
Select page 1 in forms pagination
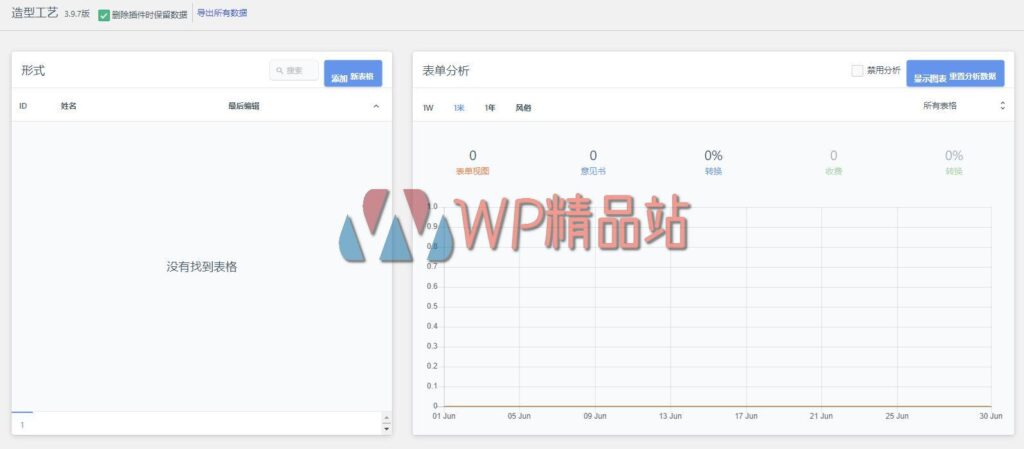pos(22,424)
